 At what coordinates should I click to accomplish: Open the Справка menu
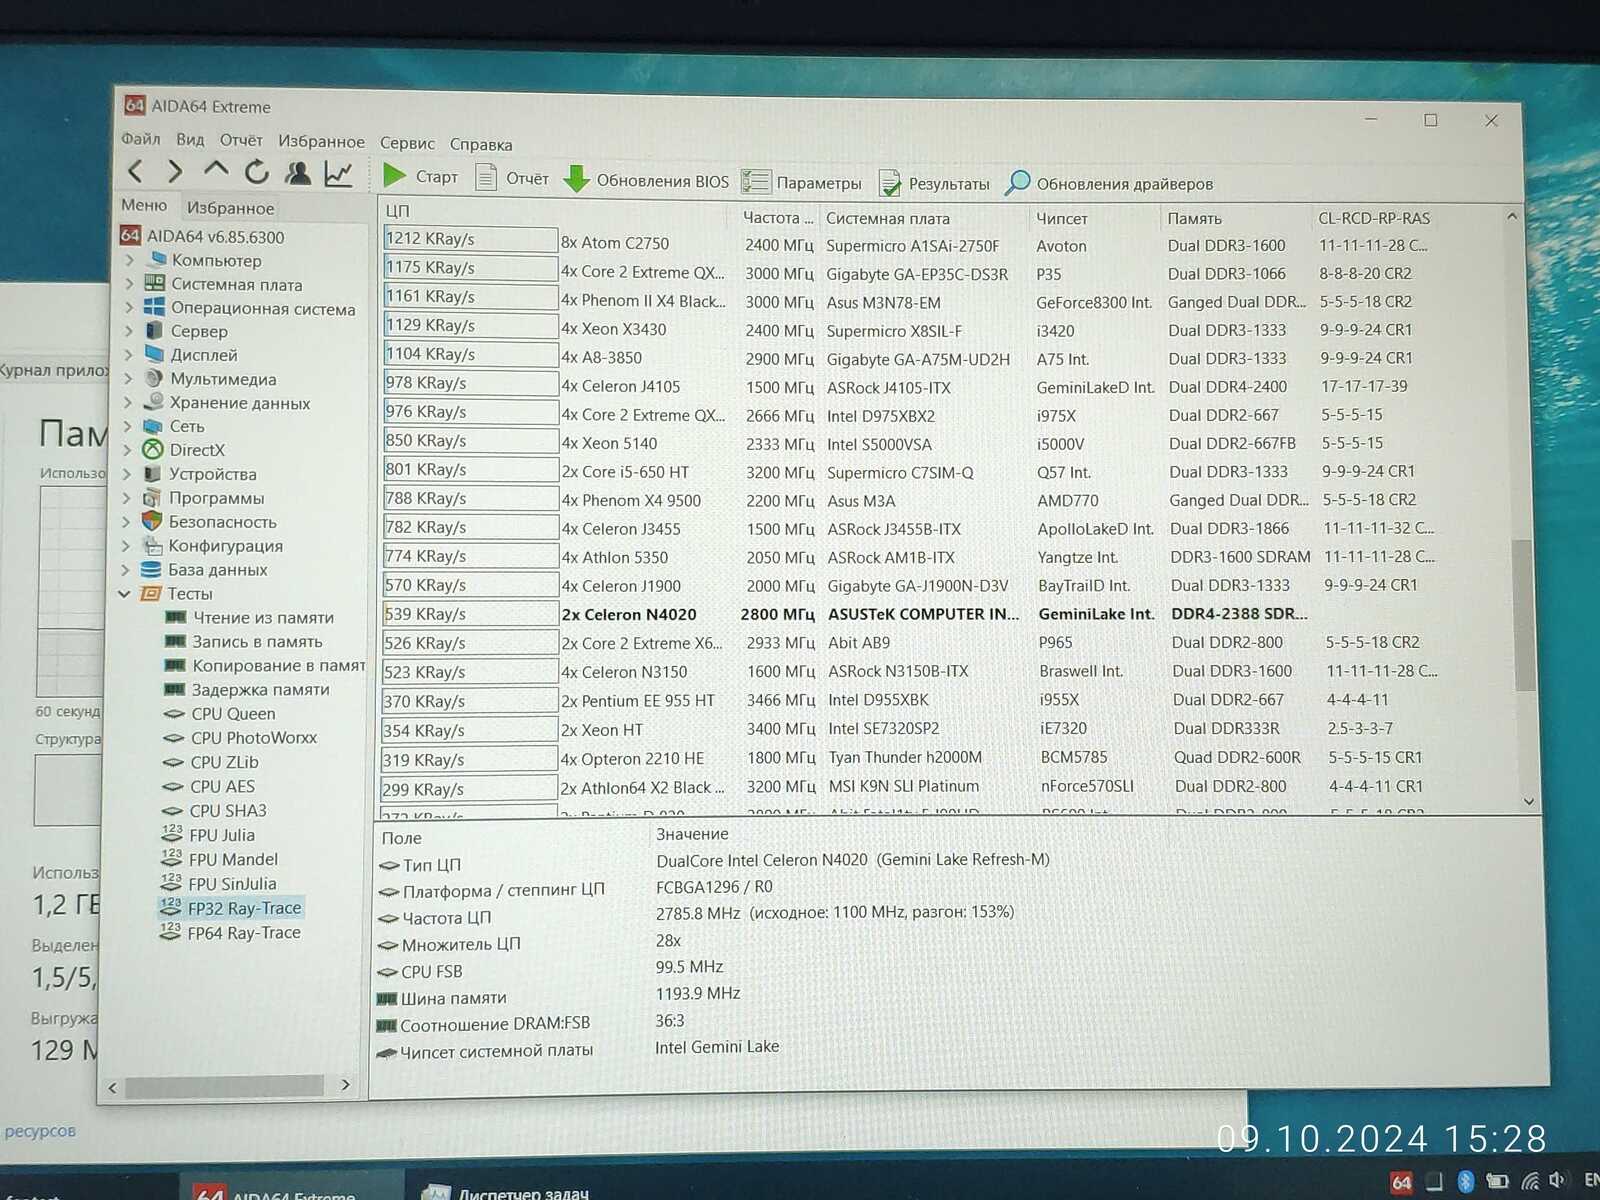pos(481,144)
